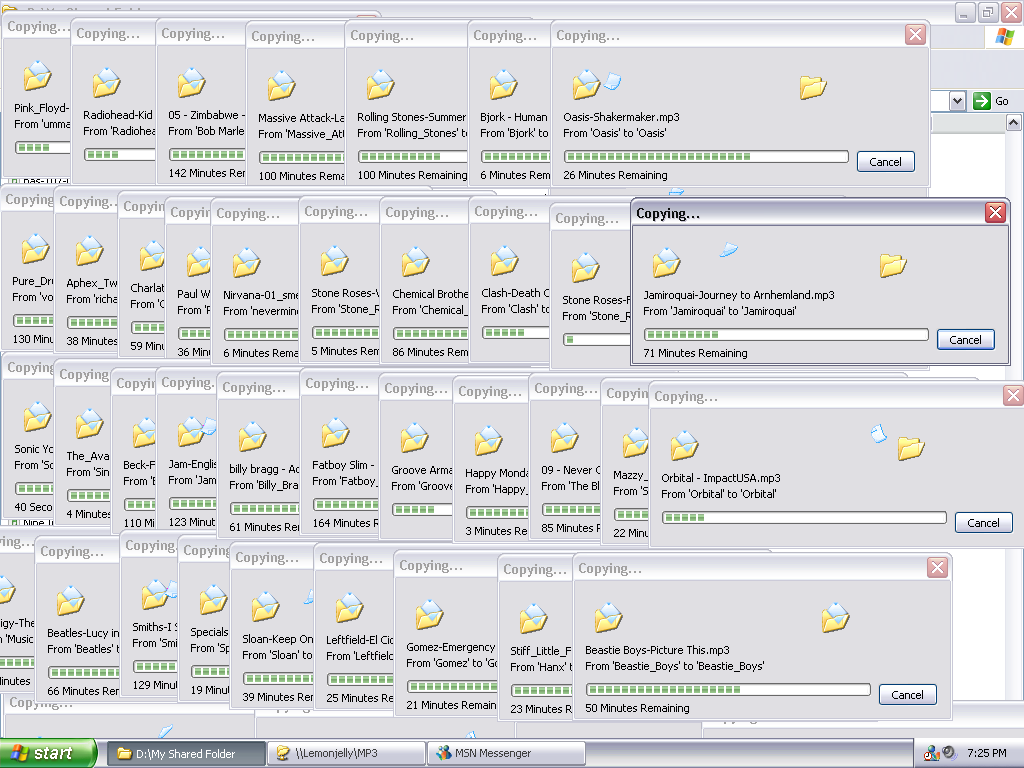The image size is (1024, 768).
Task: Cancel the Orbital - ImpactUSA.mp3 copy
Action: (x=984, y=522)
